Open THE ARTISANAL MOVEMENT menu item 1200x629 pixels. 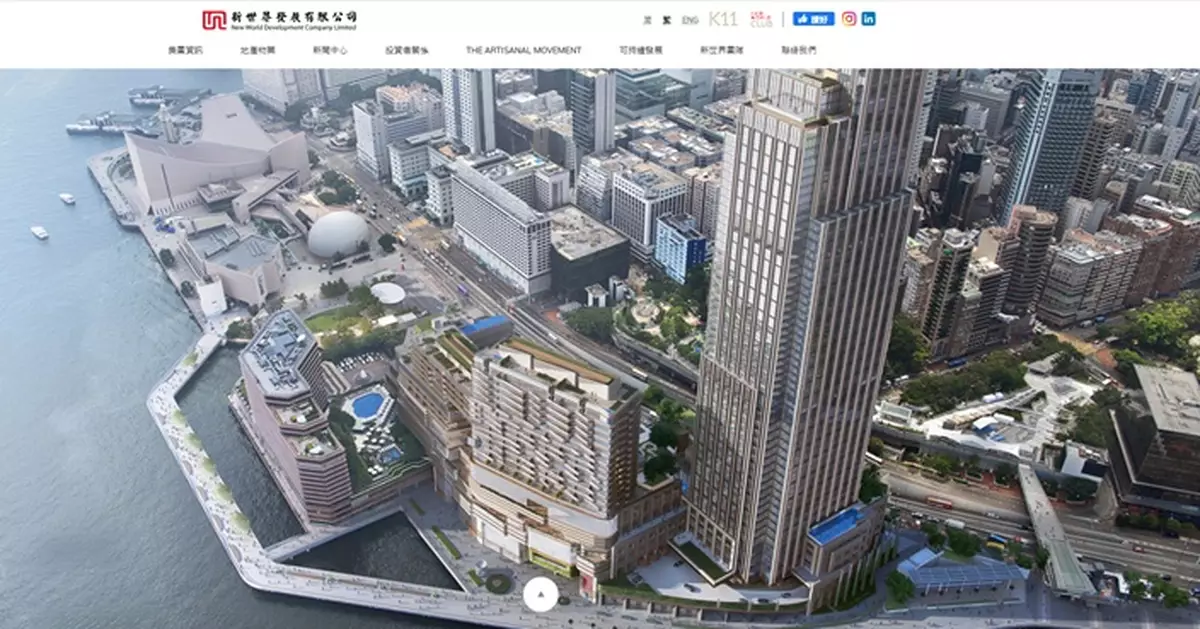[x=523, y=50]
